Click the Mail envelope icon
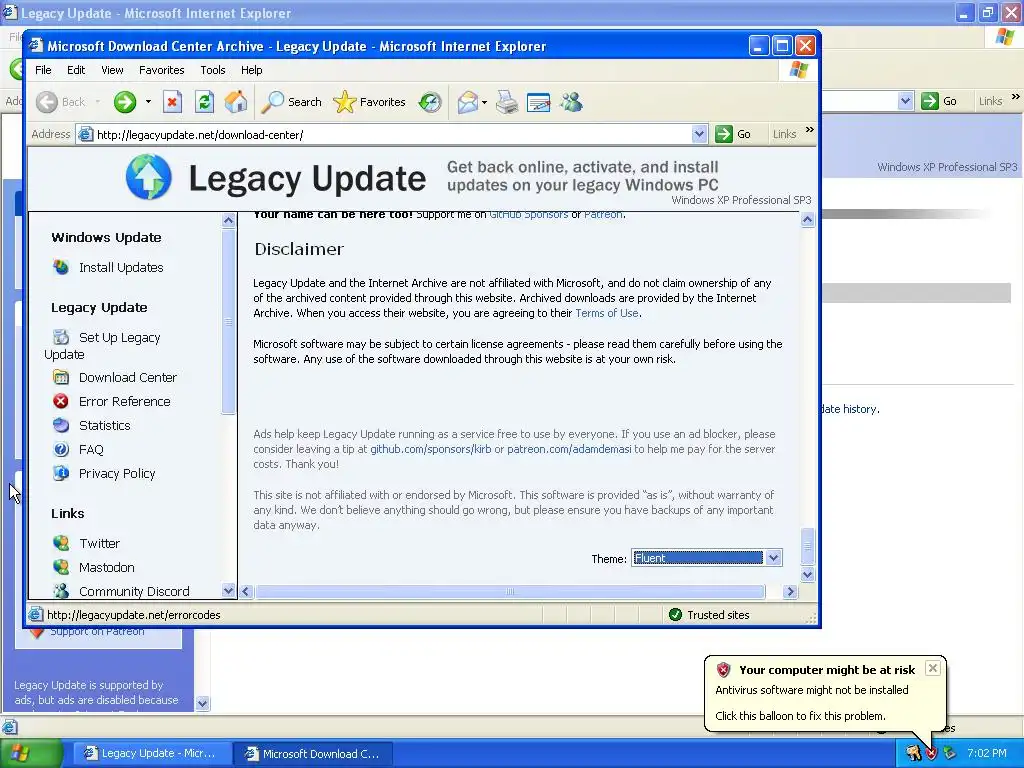 468,102
